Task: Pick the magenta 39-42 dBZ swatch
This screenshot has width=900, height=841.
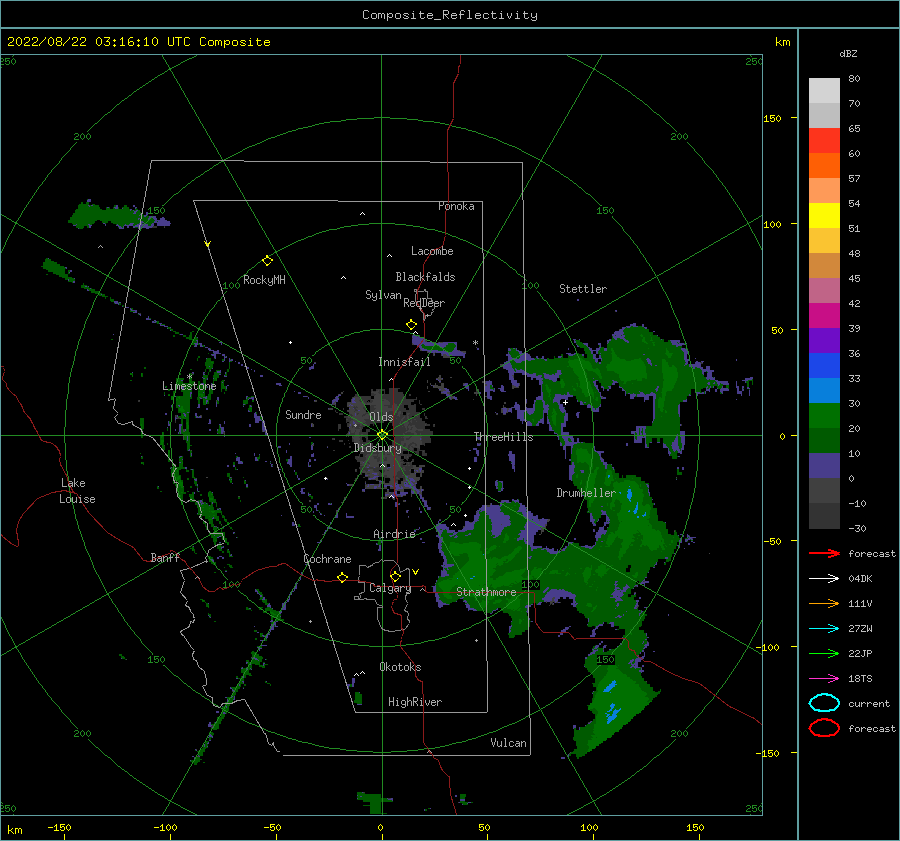Action: [x=824, y=316]
